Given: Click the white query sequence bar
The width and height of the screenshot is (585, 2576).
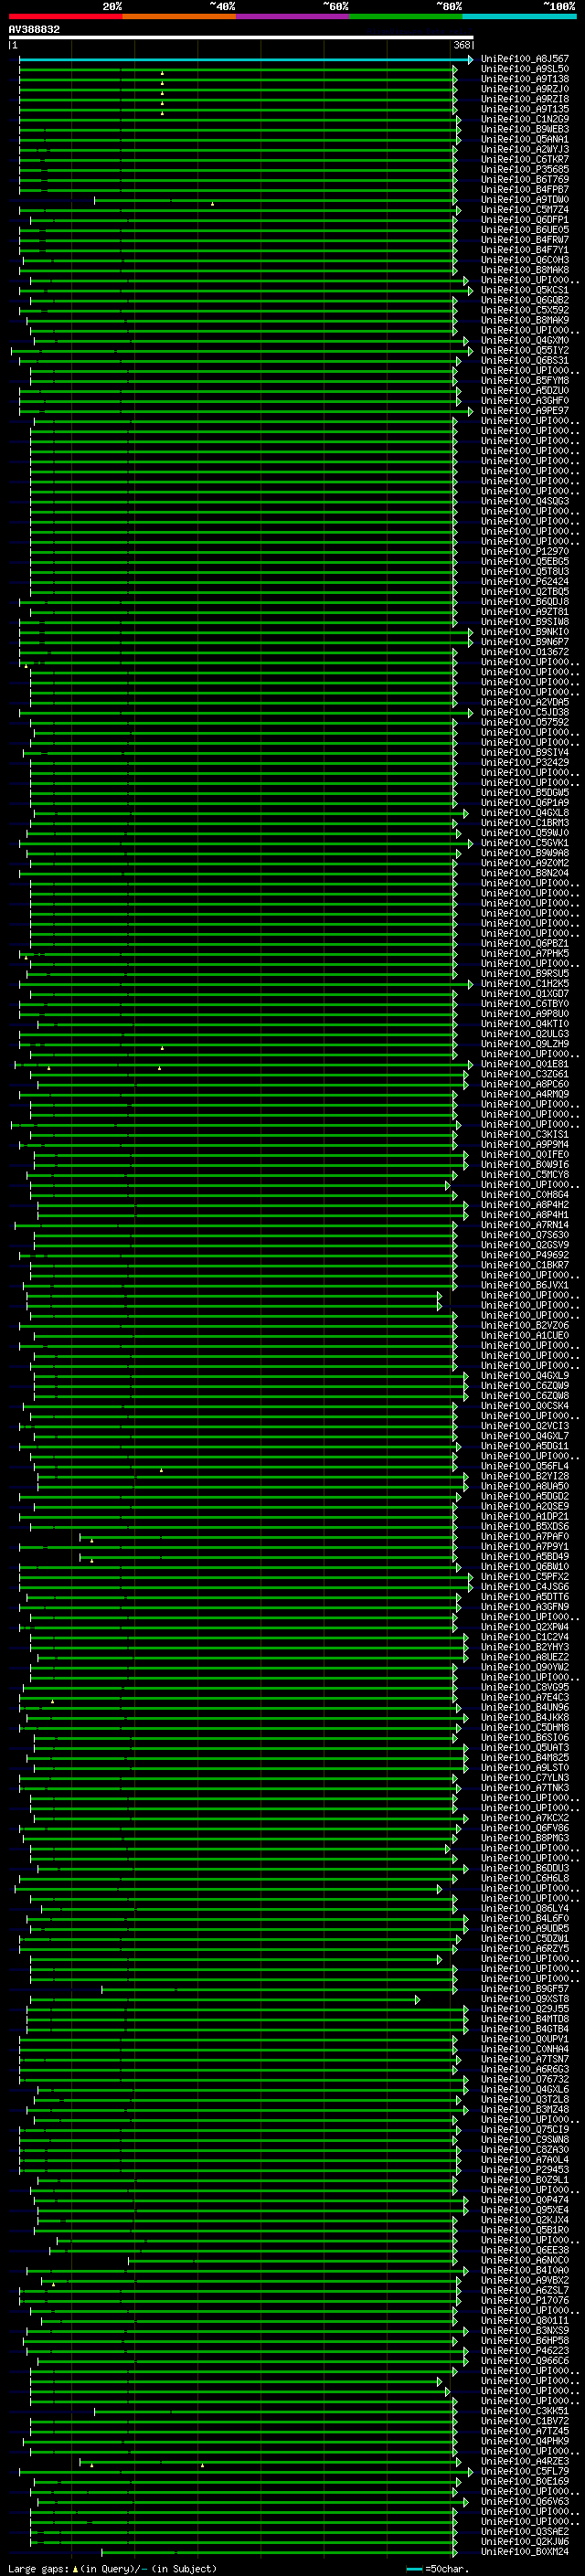Looking at the screenshot, I should [x=241, y=38].
